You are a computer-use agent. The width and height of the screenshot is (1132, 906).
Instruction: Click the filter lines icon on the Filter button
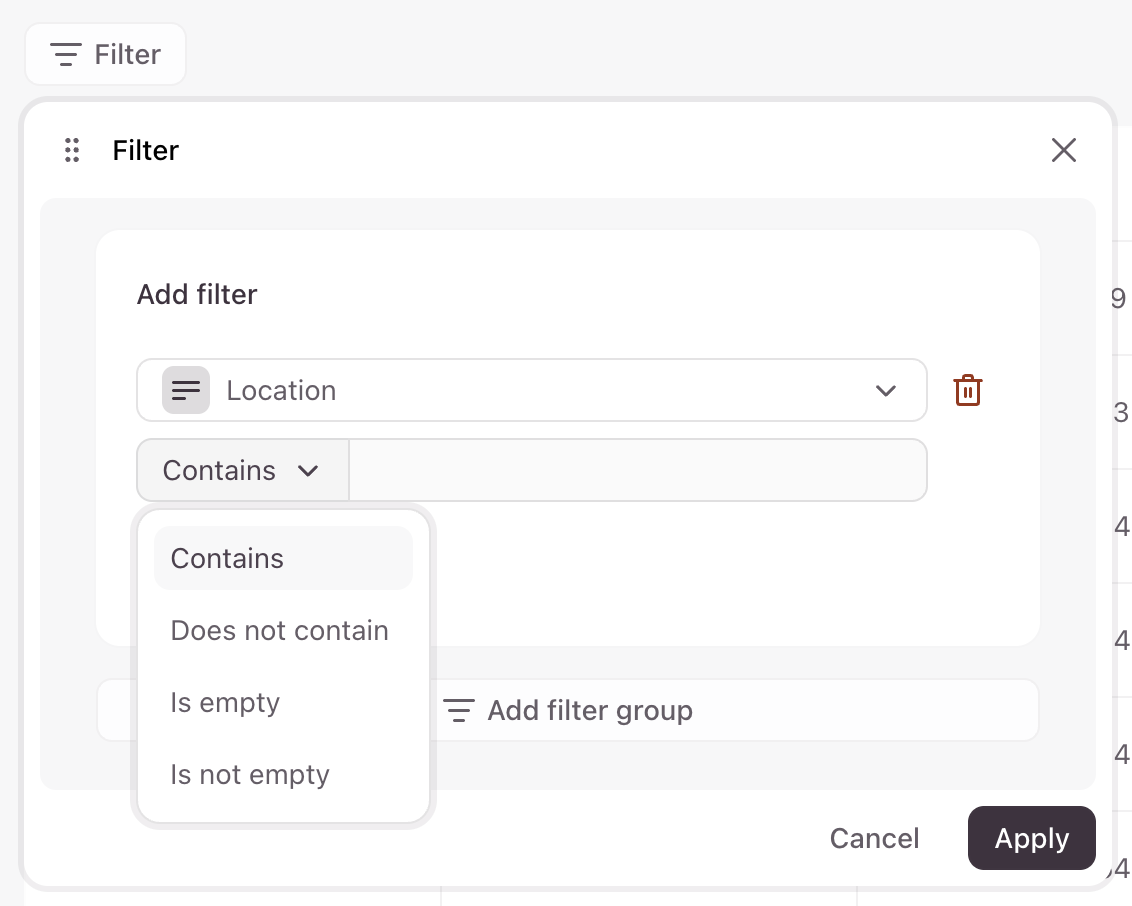(66, 54)
